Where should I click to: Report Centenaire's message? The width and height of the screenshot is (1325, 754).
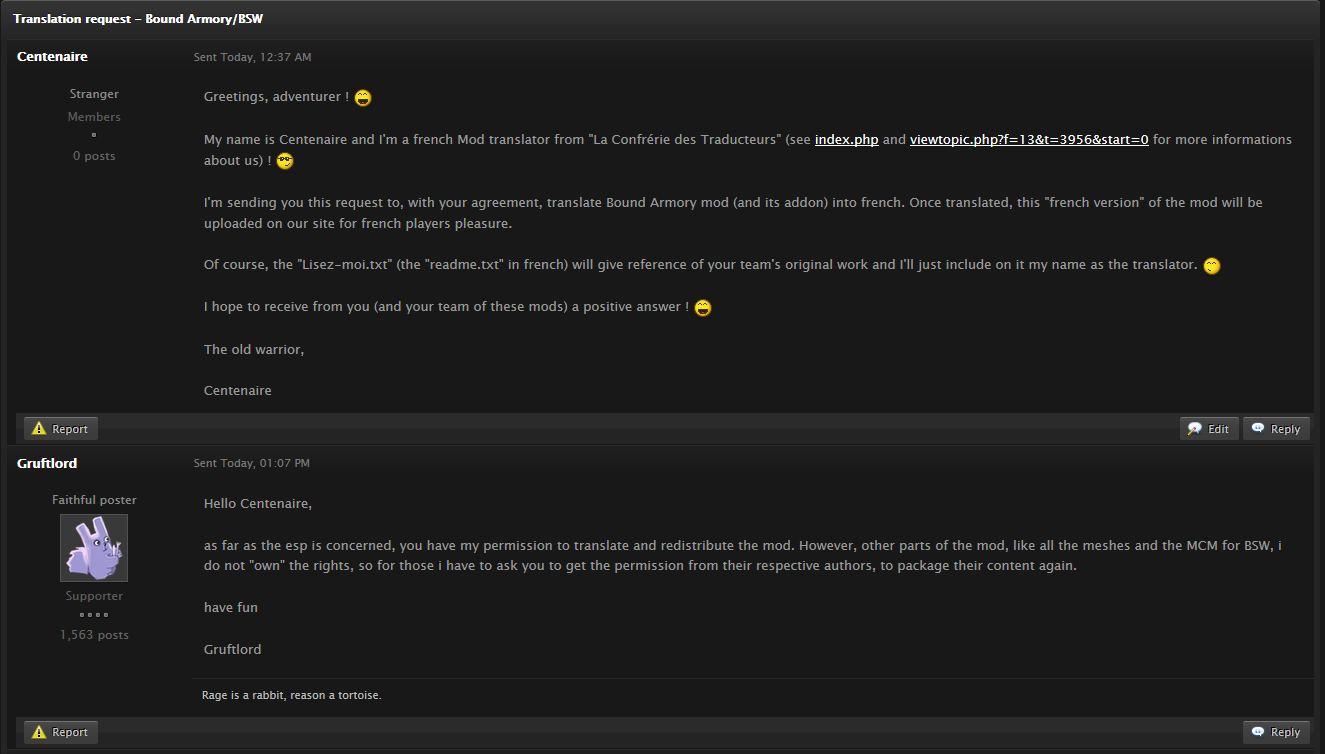point(61,429)
